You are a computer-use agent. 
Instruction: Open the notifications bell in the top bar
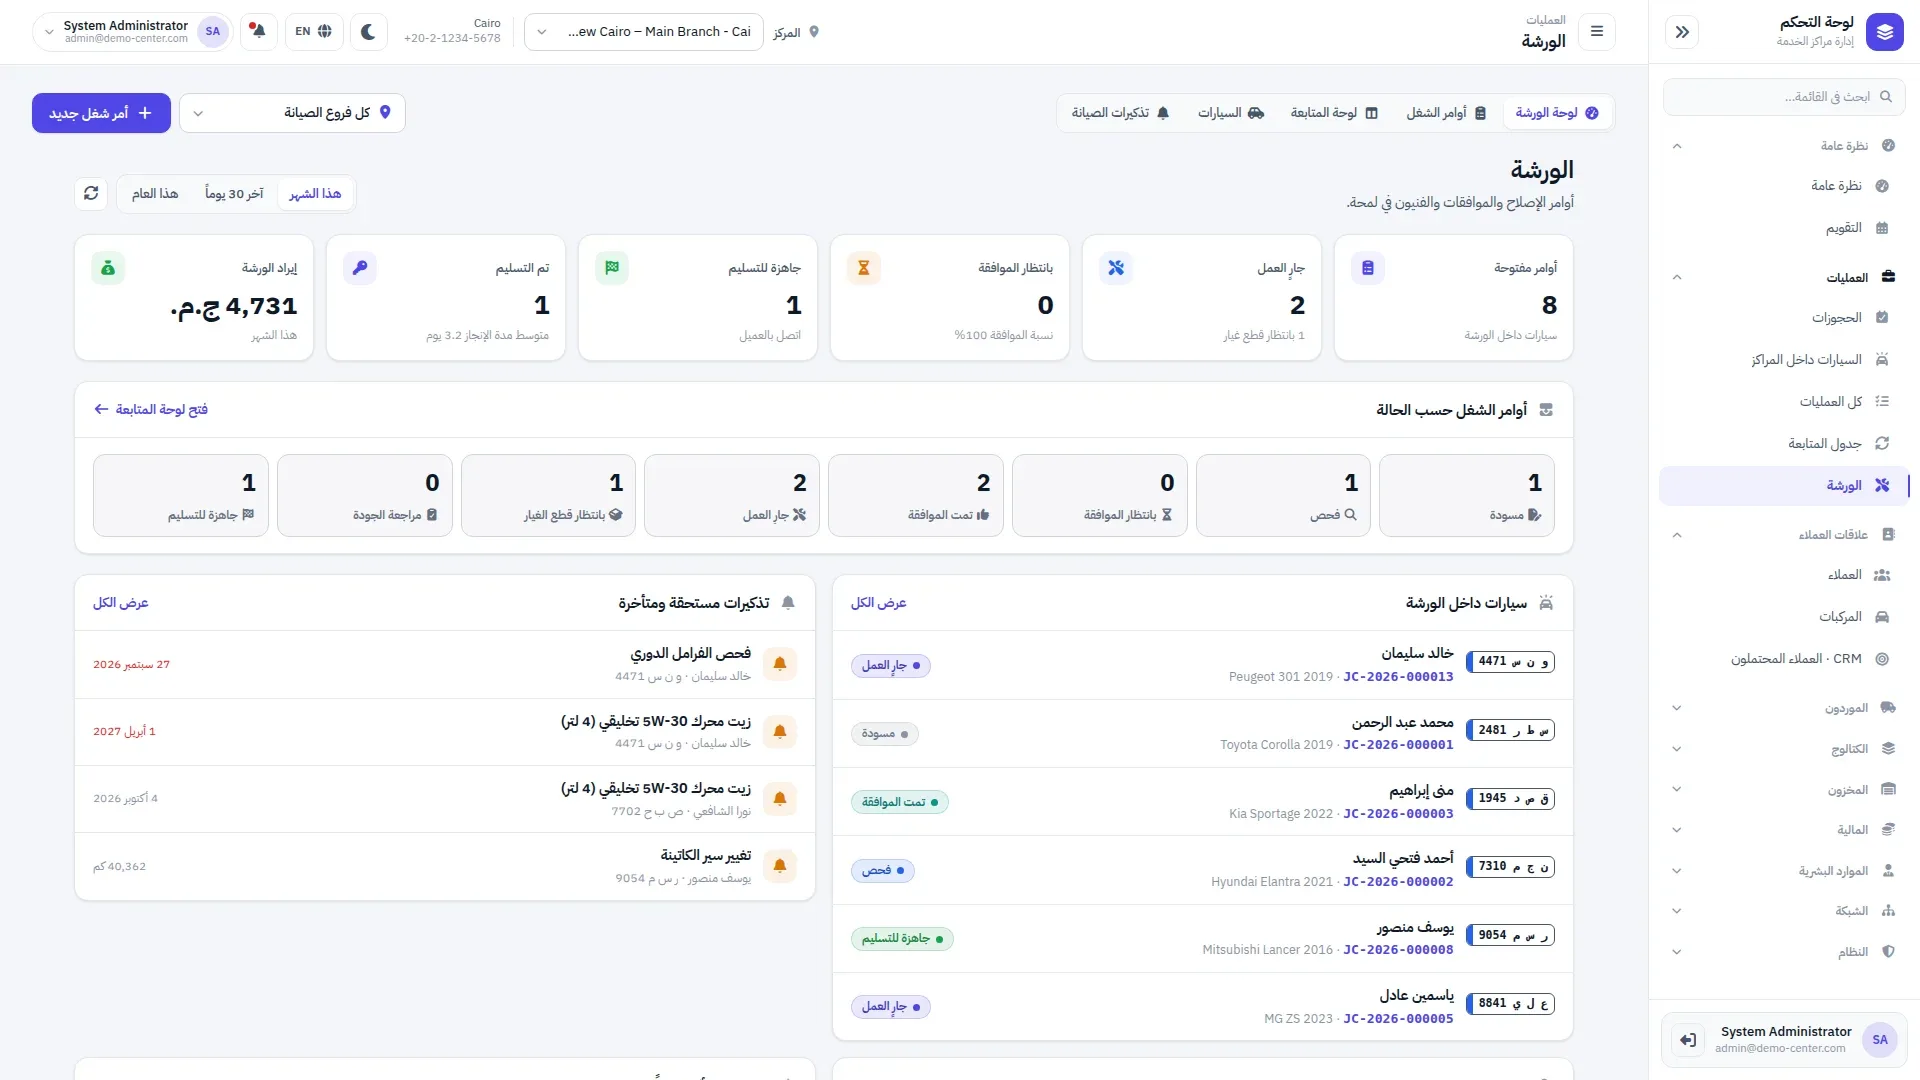259,32
